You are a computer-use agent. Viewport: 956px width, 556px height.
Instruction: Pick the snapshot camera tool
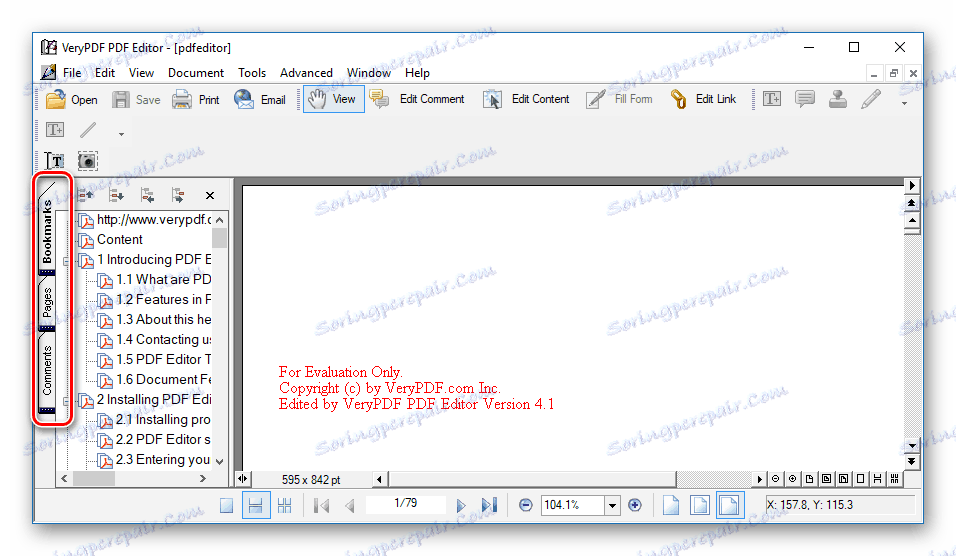(88, 161)
